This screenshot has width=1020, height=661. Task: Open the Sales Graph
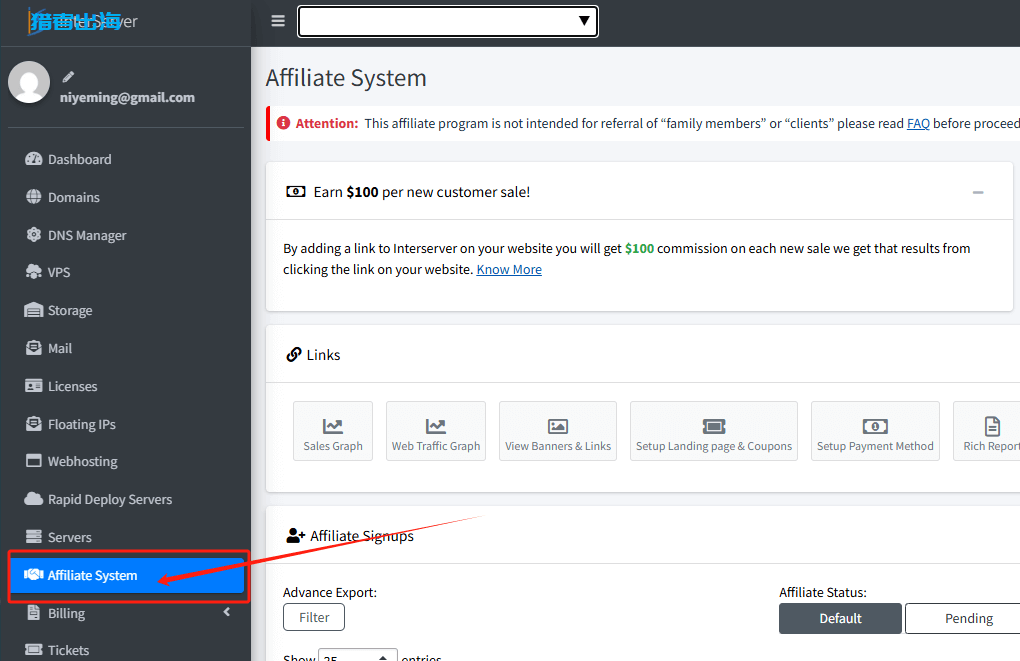click(333, 431)
